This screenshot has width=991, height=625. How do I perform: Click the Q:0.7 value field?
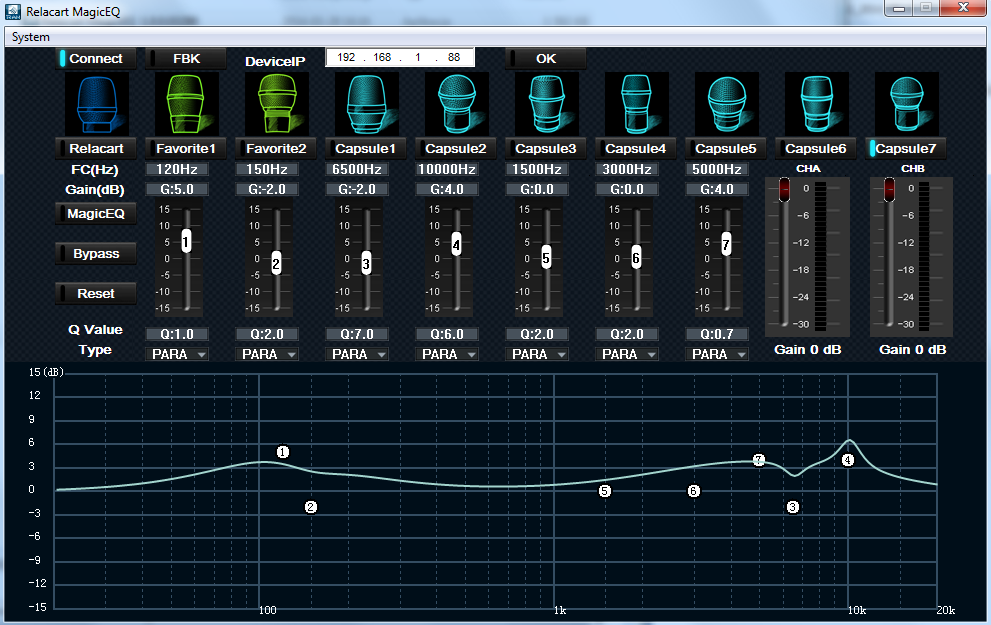(x=717, y=334)
